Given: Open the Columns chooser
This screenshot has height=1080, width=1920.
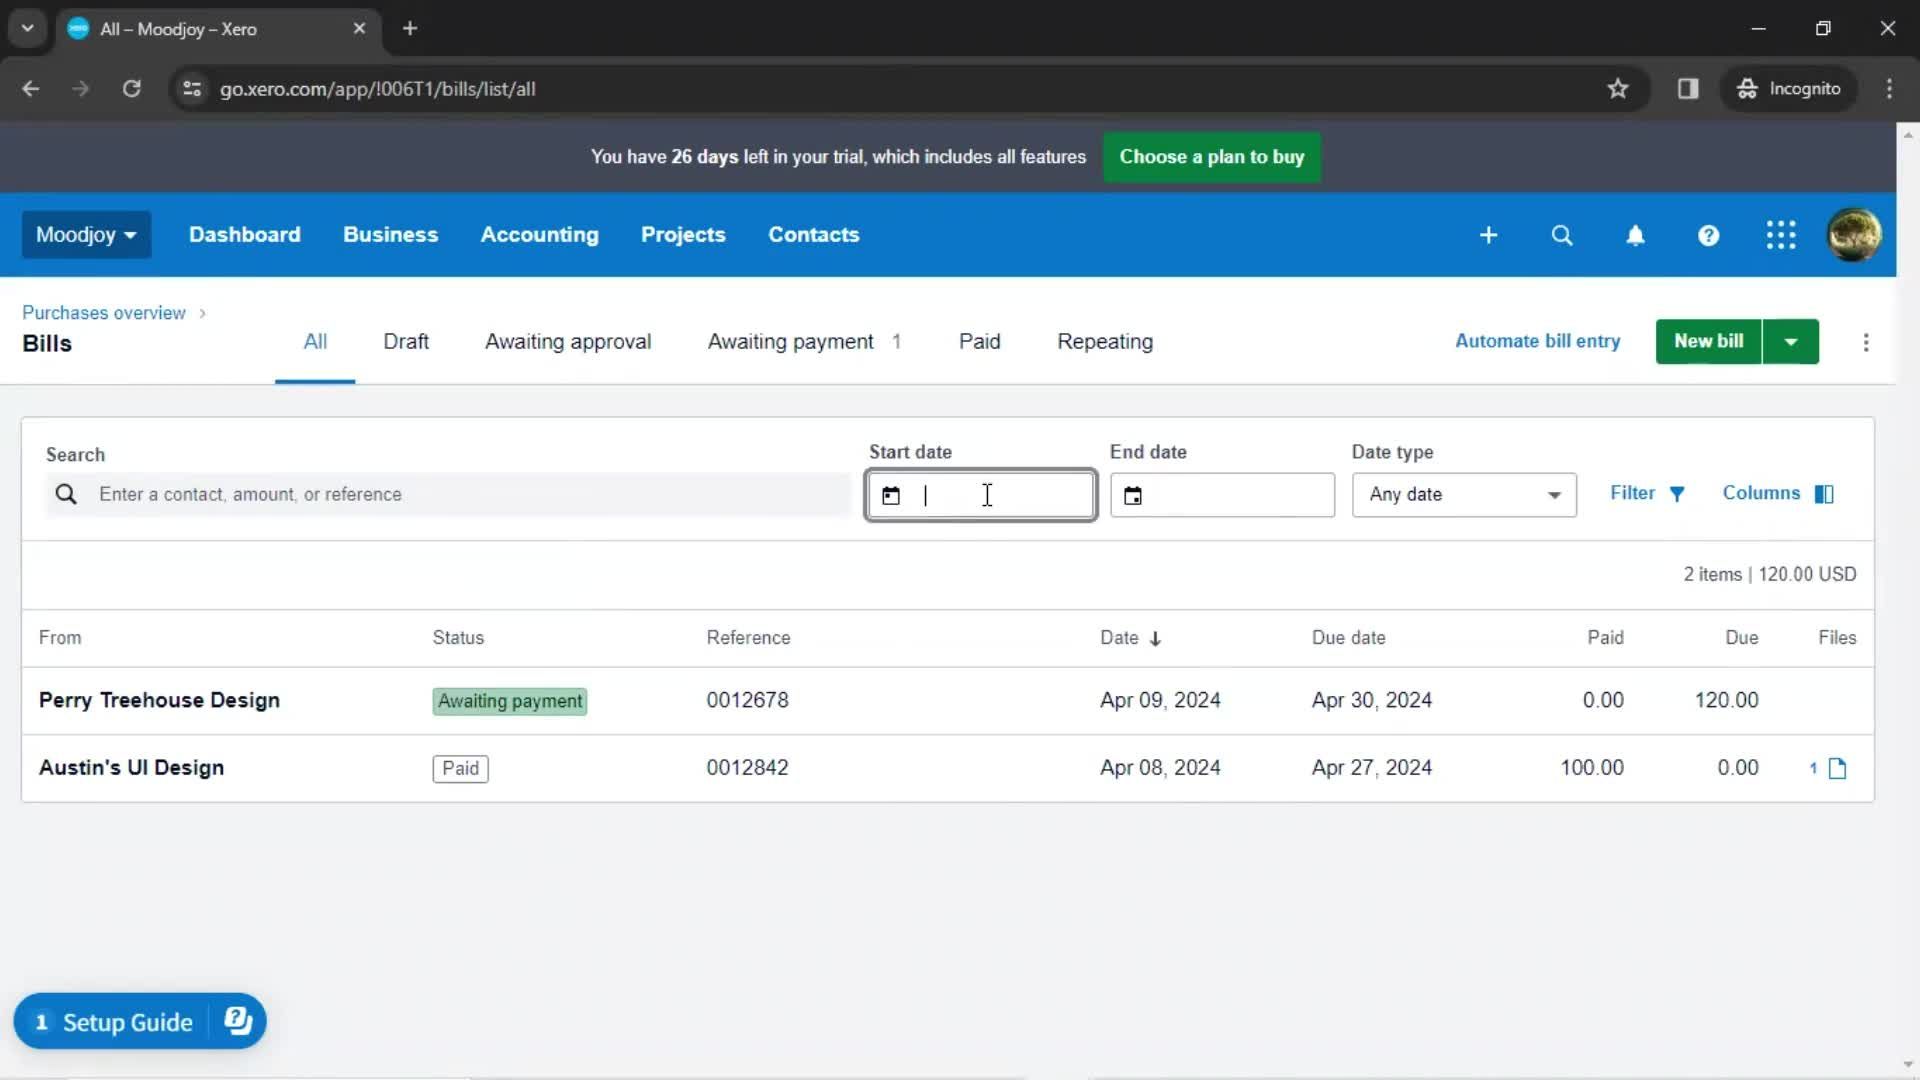Looking at the screenshot, I should pos(1778,493).
